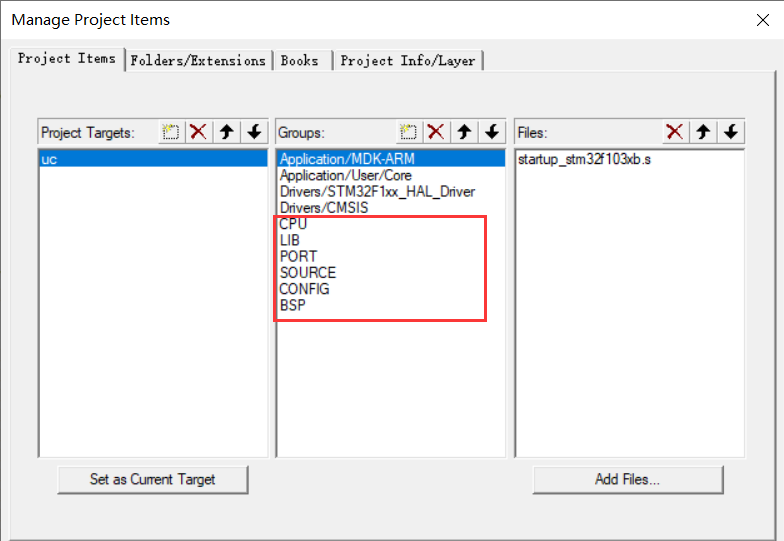
Task: Select the uc project target
Action: [x=153, y=159]
